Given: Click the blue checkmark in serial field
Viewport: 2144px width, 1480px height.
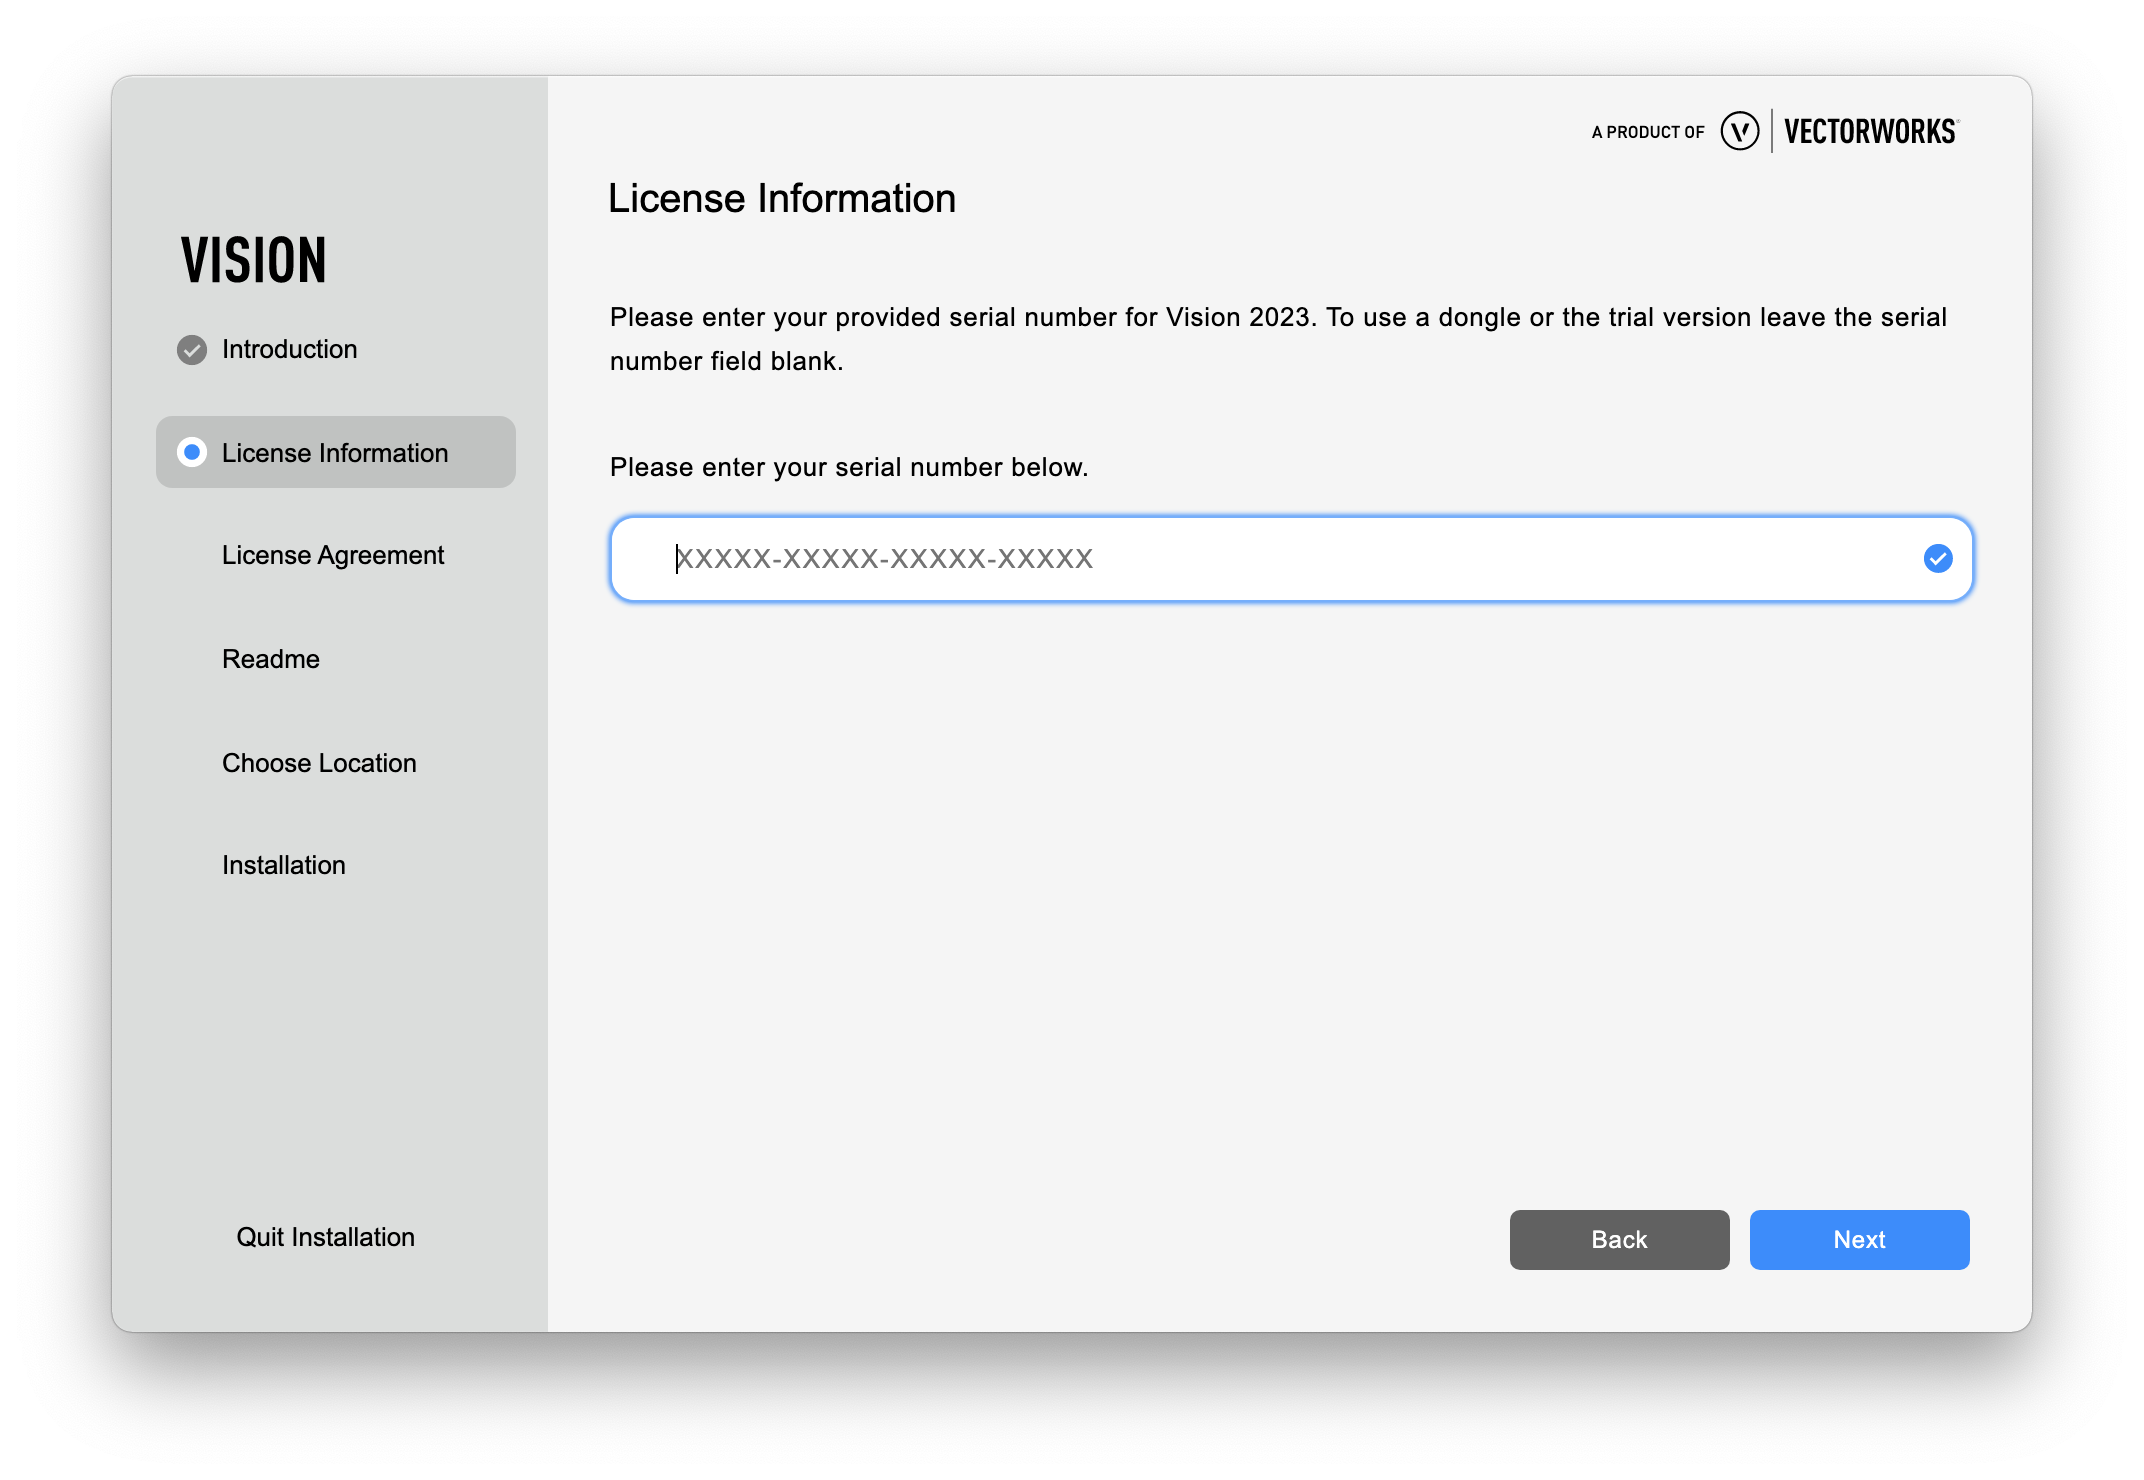Looking at the screenshot, I should (x=1937, y=559).
